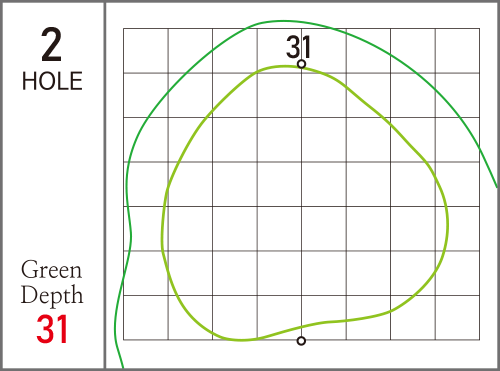Select the HOLE text label
The image size is (500, 371).
tap(52, 81)
